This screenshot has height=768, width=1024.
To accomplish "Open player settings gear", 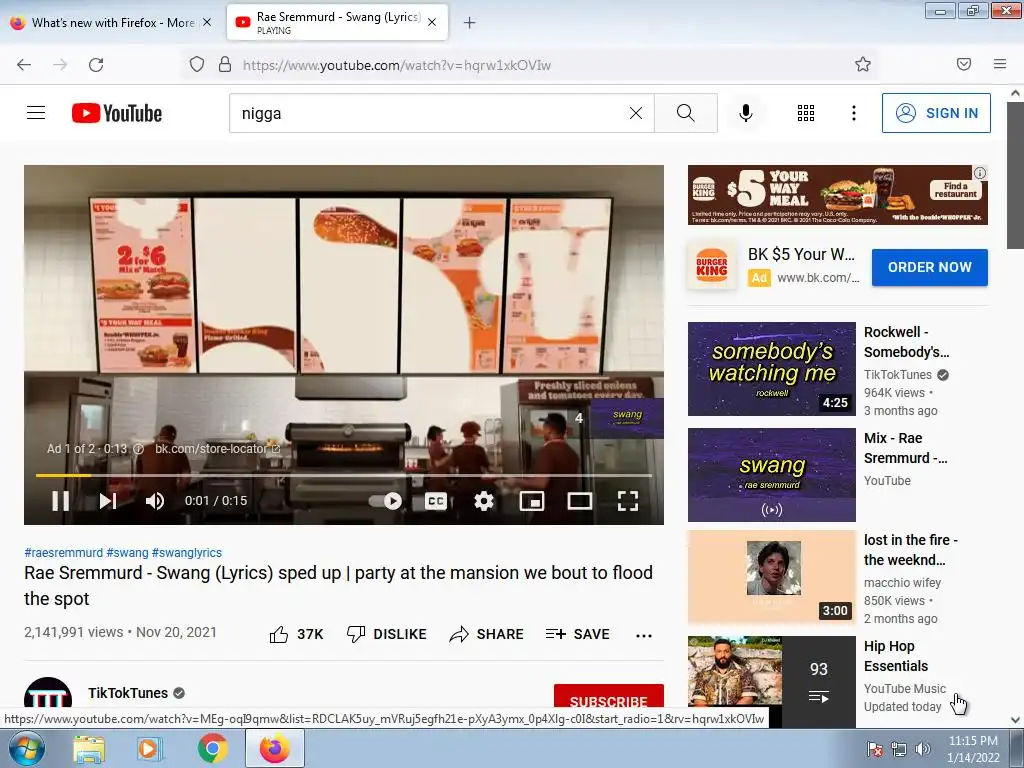I will [x=484, y=501].
